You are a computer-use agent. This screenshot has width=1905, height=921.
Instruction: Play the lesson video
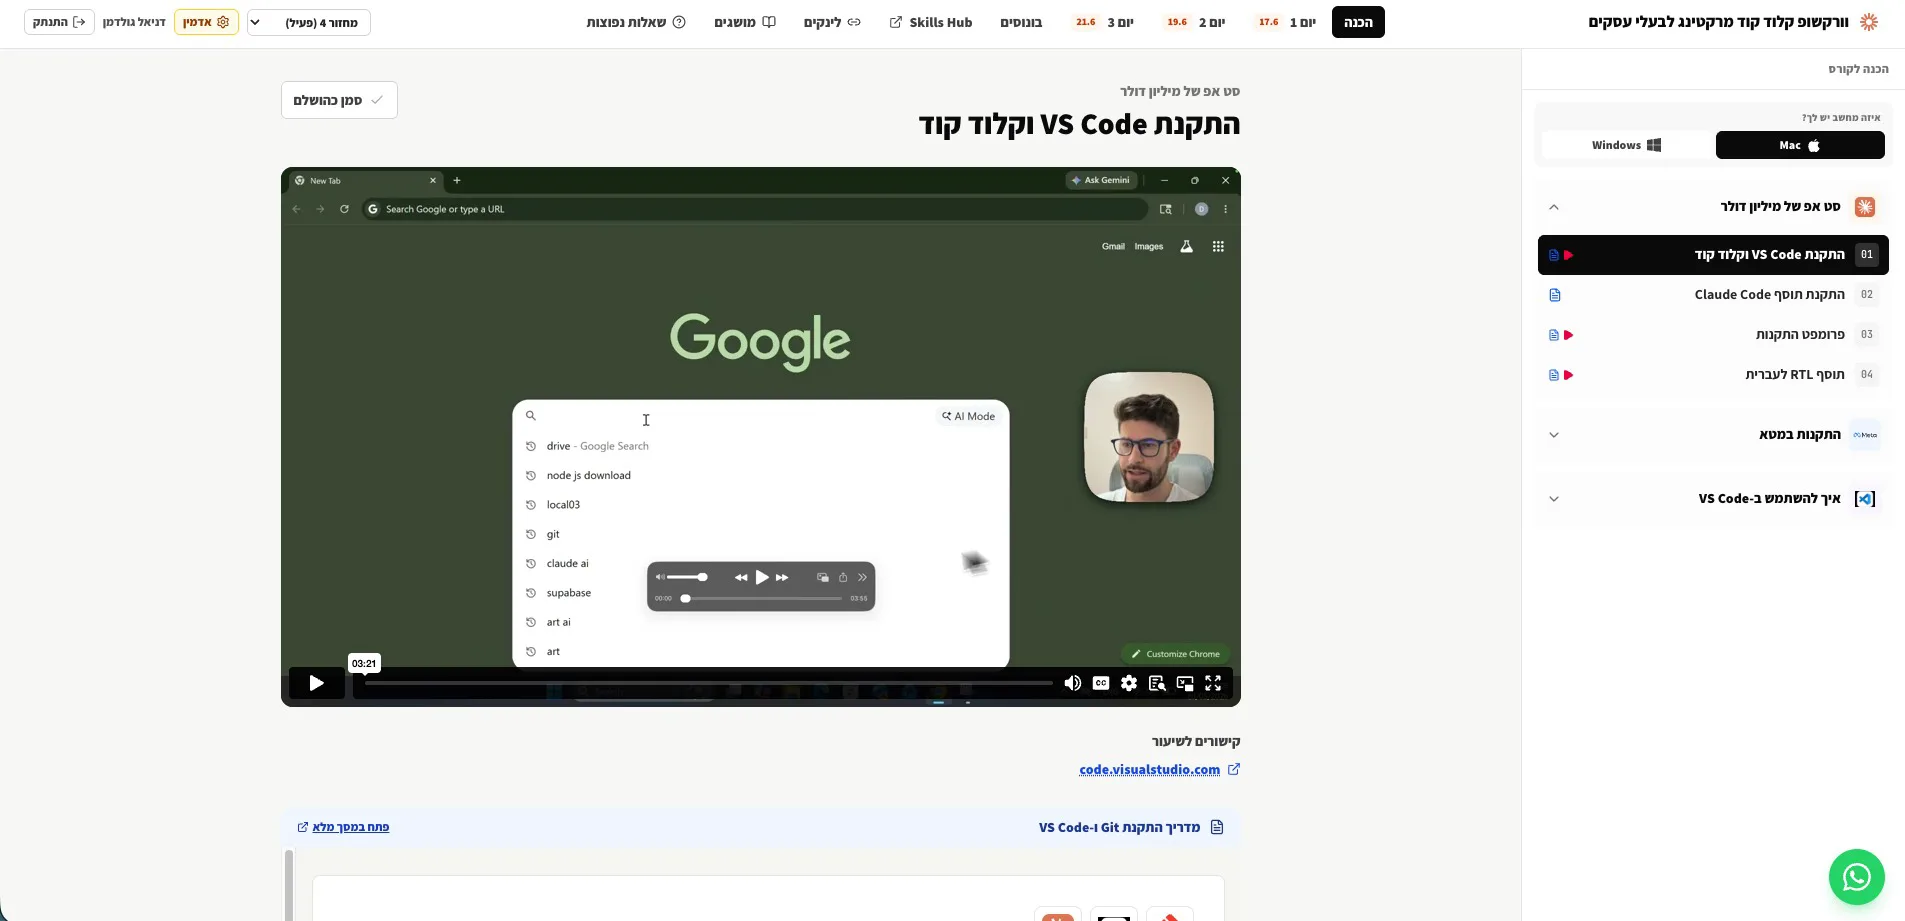click(x=316, y=683)
